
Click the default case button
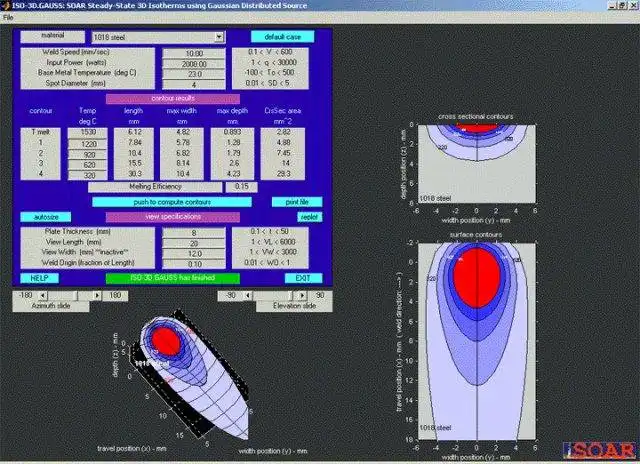282,37
